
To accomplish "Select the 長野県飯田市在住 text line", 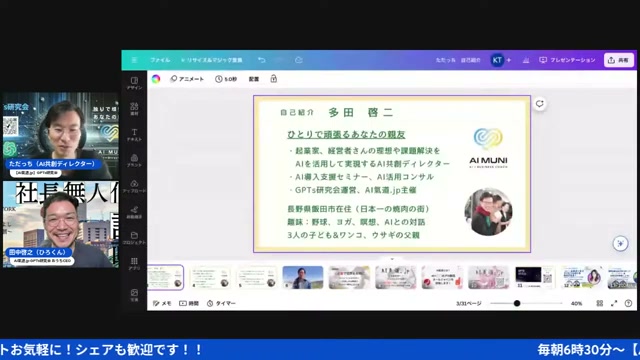I will (358, 209).
